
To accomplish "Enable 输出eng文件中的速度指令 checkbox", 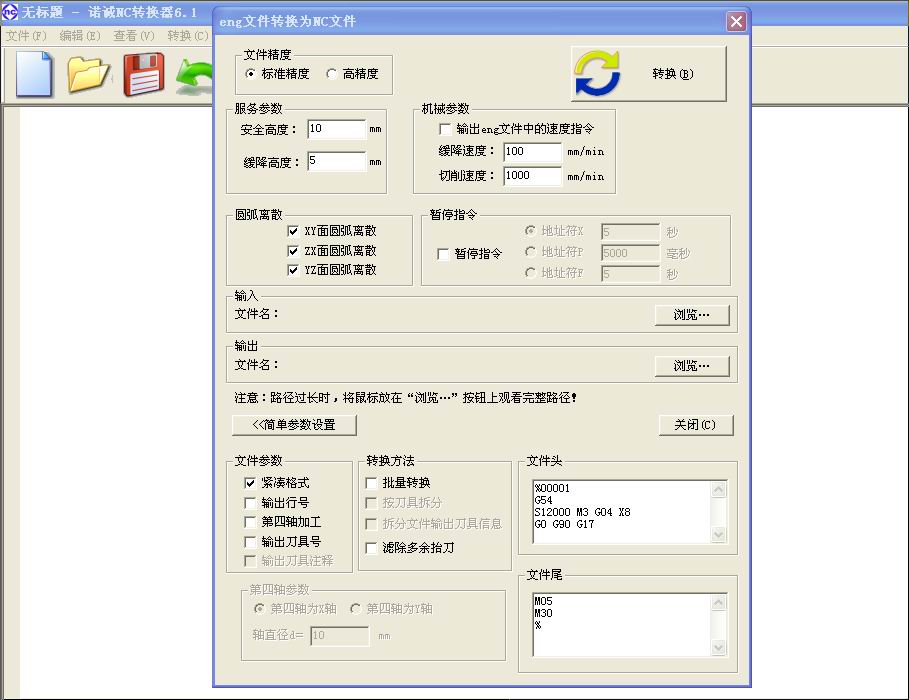I will tap(446, 130).
